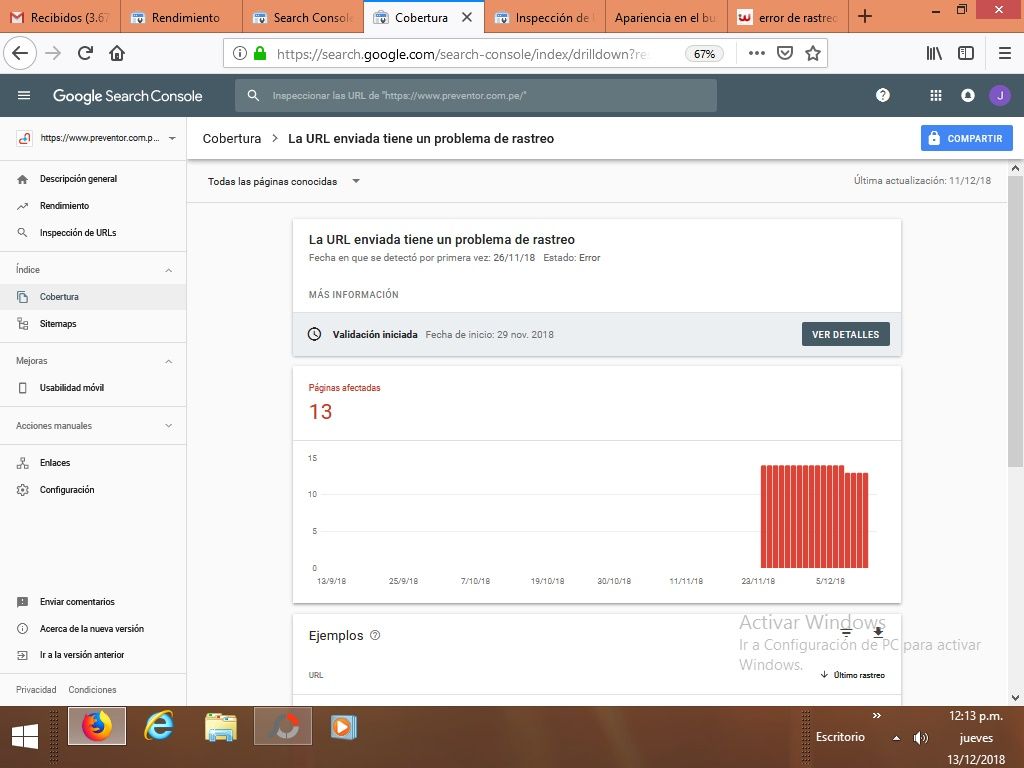The height and width of the screenshot is (768, 1024).
Task: Open the media player taskbar icon
Action: pyautogui.click(x=344, y=726)
